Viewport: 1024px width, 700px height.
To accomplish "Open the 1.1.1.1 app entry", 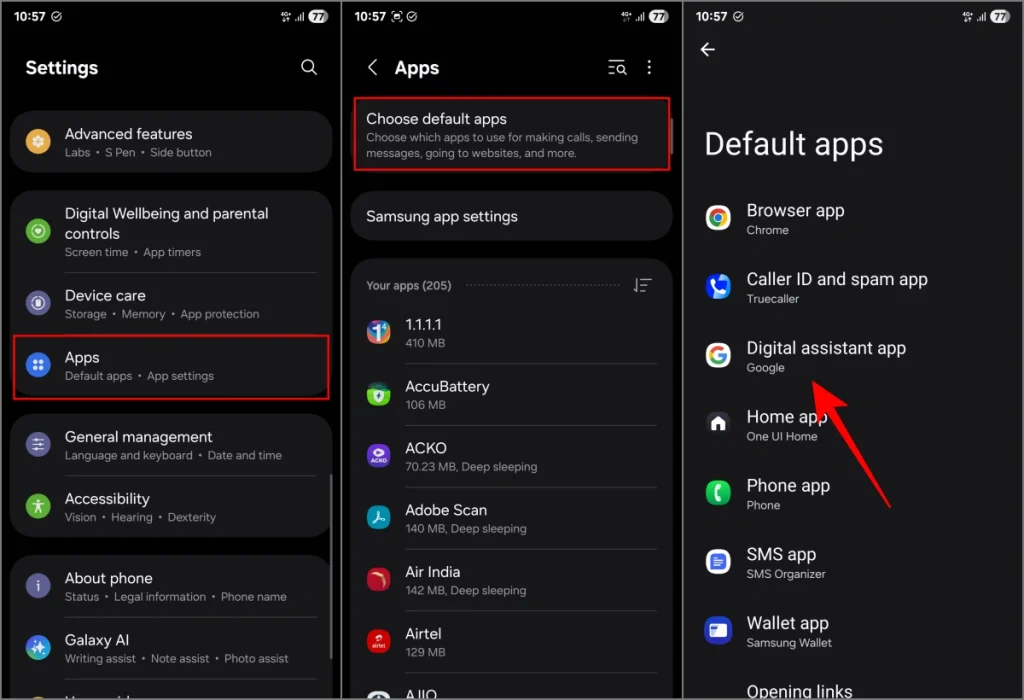I will tap(512, 333).
